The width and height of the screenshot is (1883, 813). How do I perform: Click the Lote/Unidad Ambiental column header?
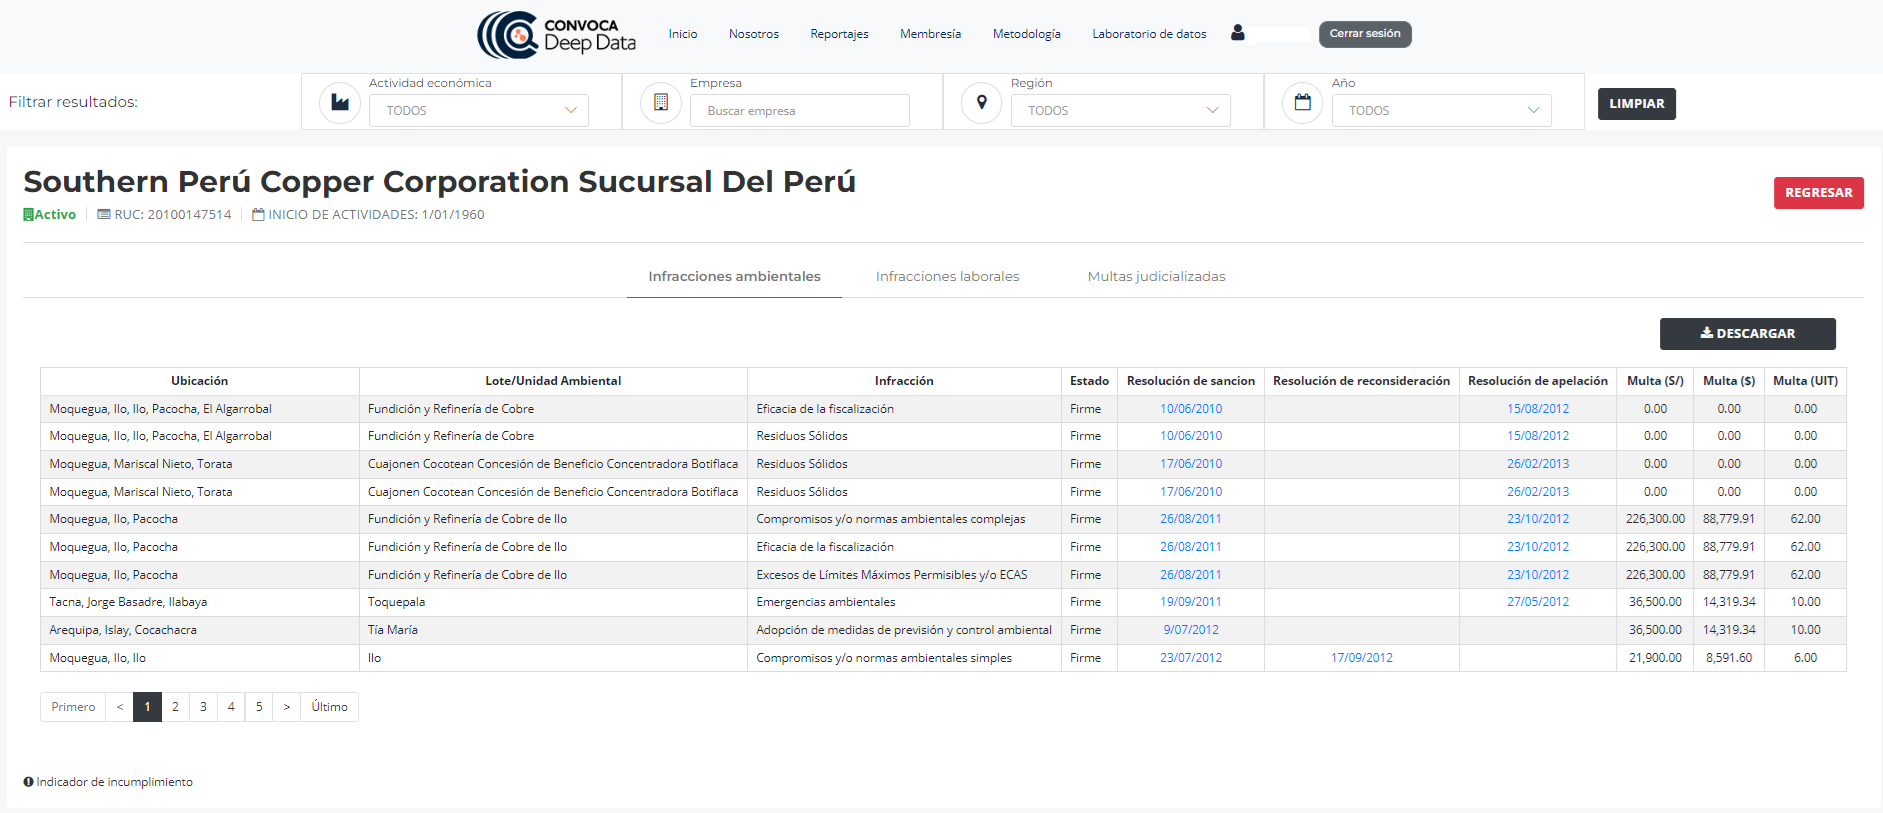[553, 381]
